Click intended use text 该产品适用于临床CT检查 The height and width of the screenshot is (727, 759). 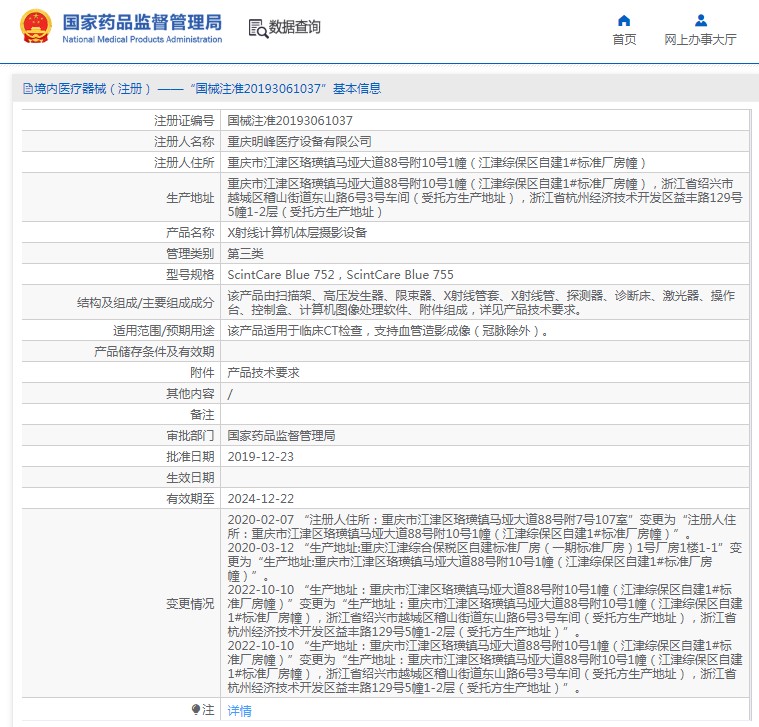pos(388,331)
